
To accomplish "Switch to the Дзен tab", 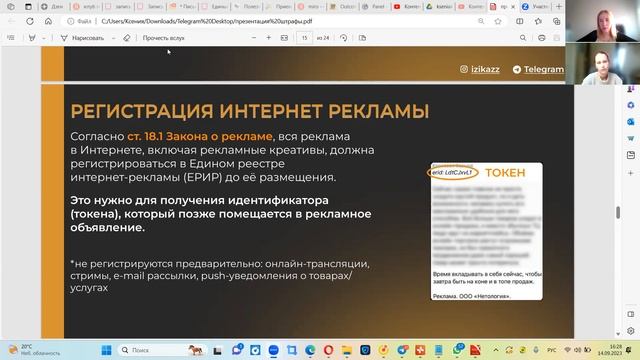I will pos(53,7).
